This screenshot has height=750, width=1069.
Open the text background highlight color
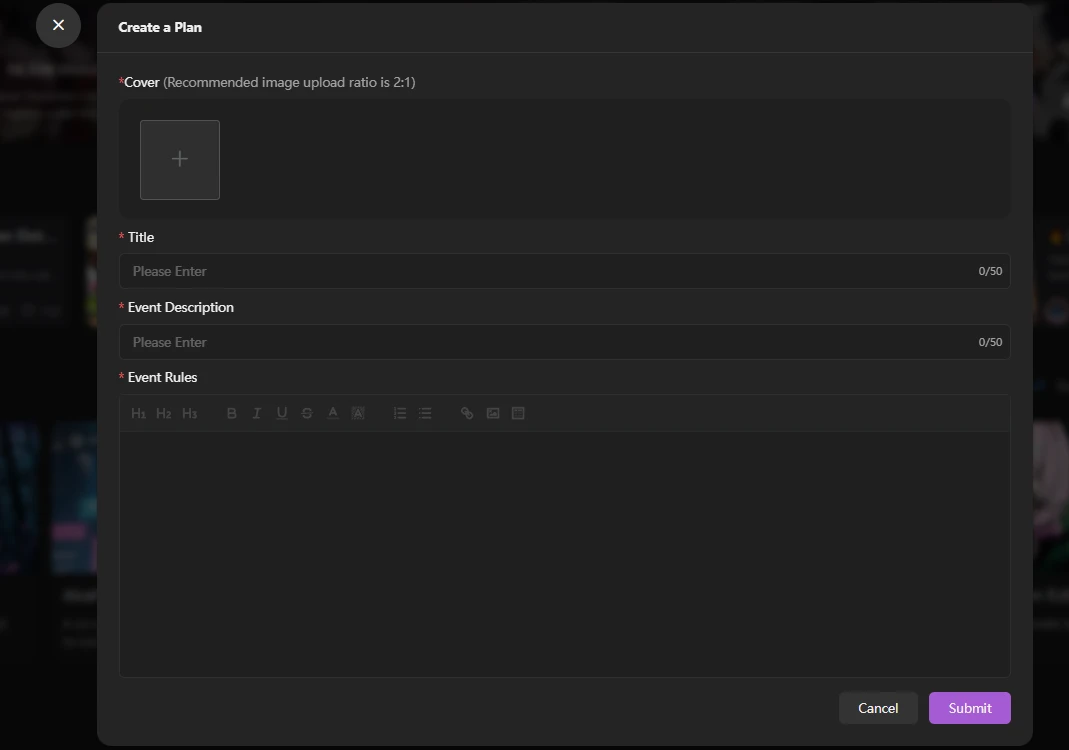[358, 413]
